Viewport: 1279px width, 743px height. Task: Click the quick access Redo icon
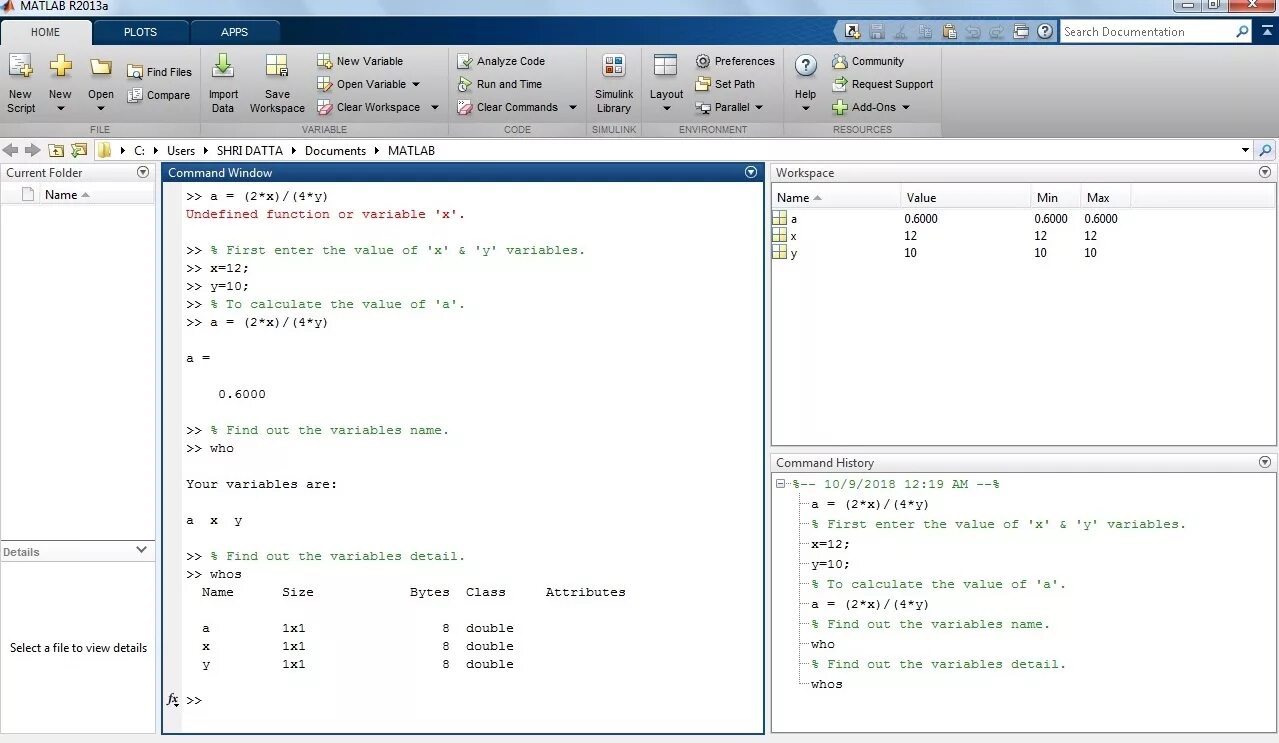click(x=997, y=31)
